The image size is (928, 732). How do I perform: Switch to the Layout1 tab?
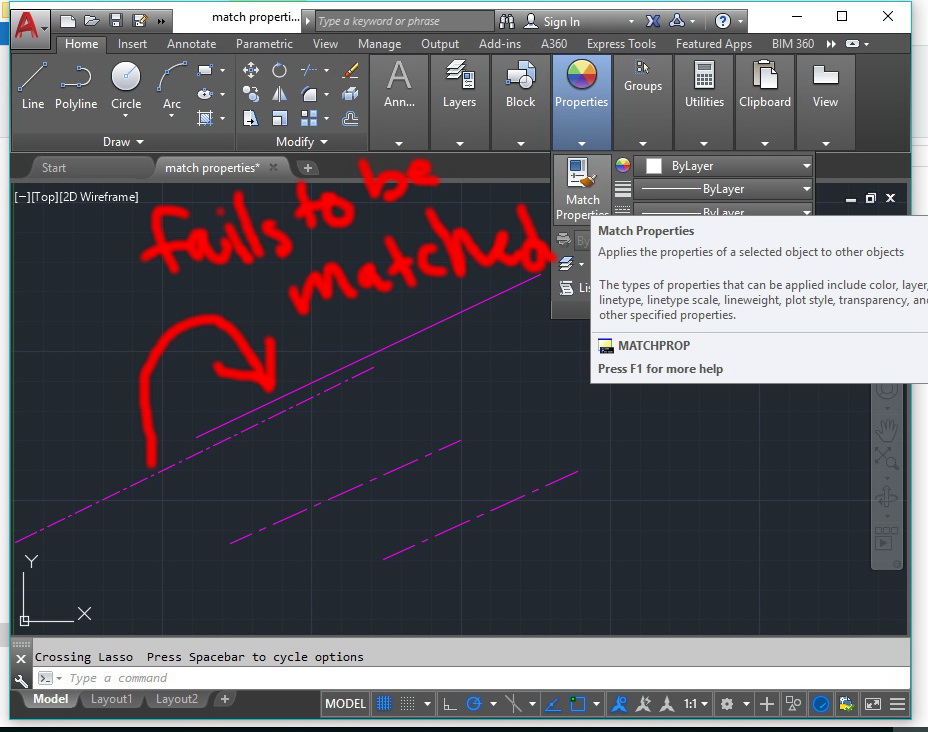pyautogui.click(x=111, y=699)
